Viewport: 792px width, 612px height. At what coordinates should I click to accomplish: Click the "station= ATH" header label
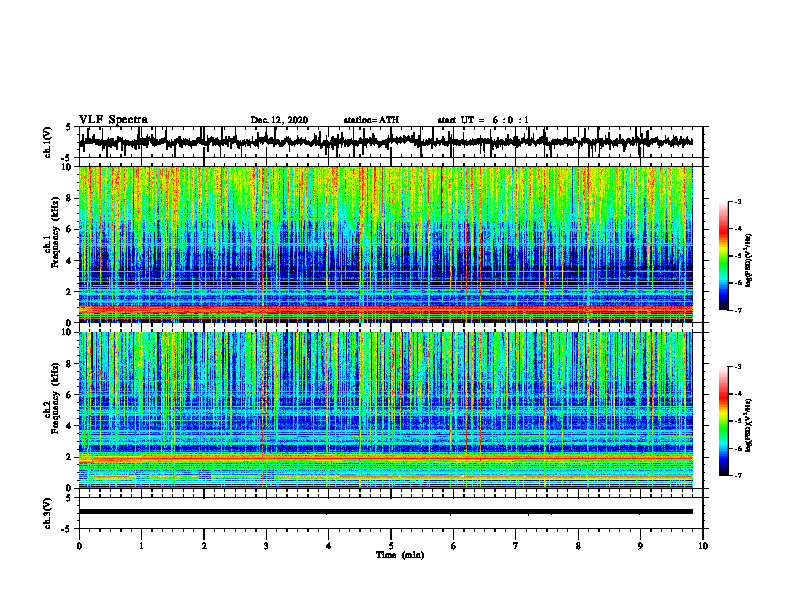(371, 120)
